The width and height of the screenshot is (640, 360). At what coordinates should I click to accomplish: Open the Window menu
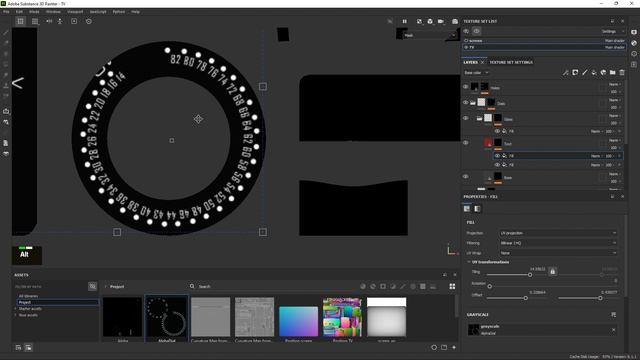click(53, 12)
